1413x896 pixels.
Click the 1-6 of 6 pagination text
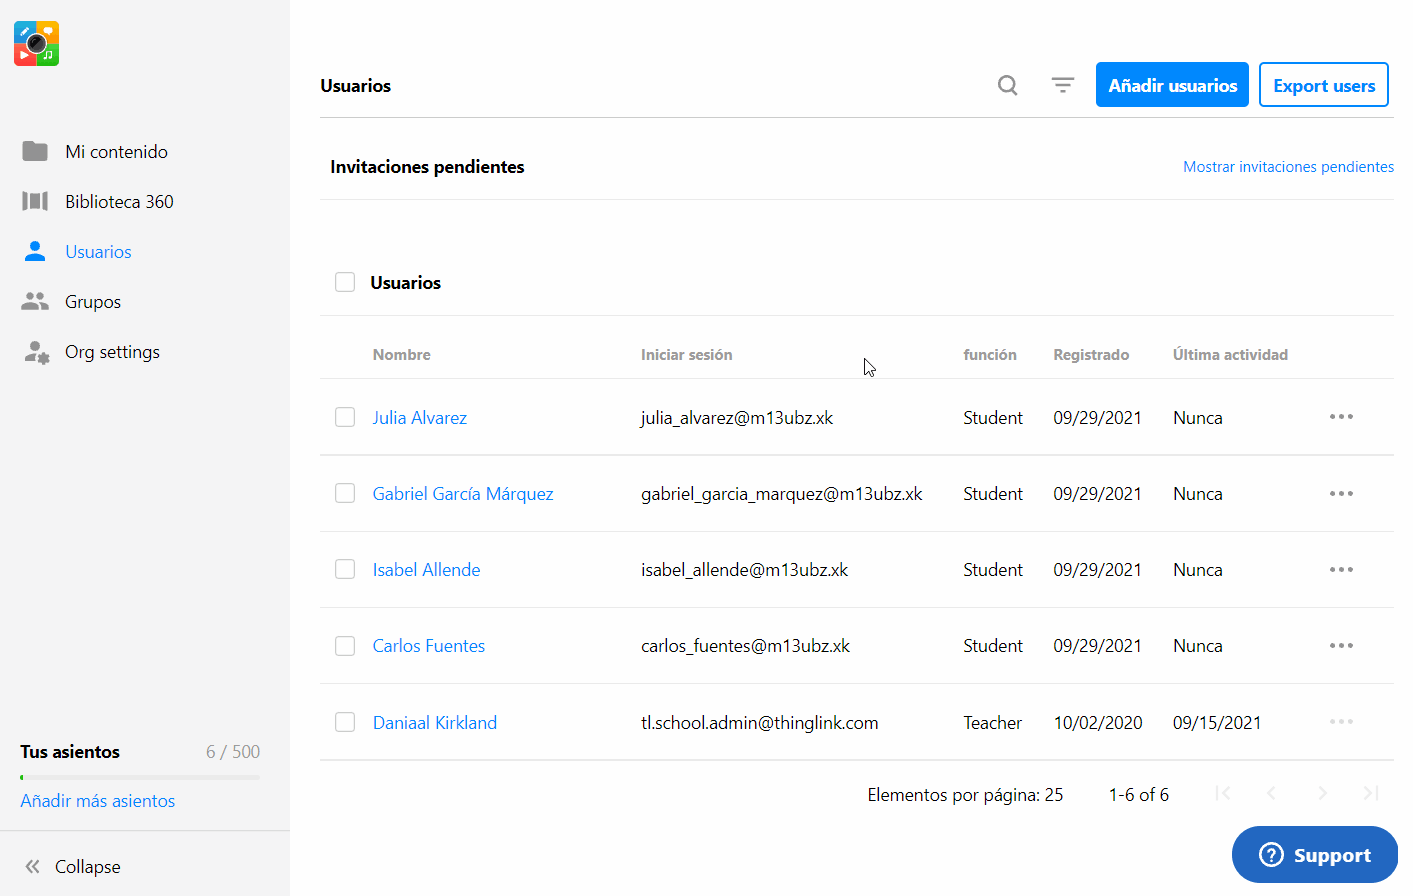[1138, 795]
